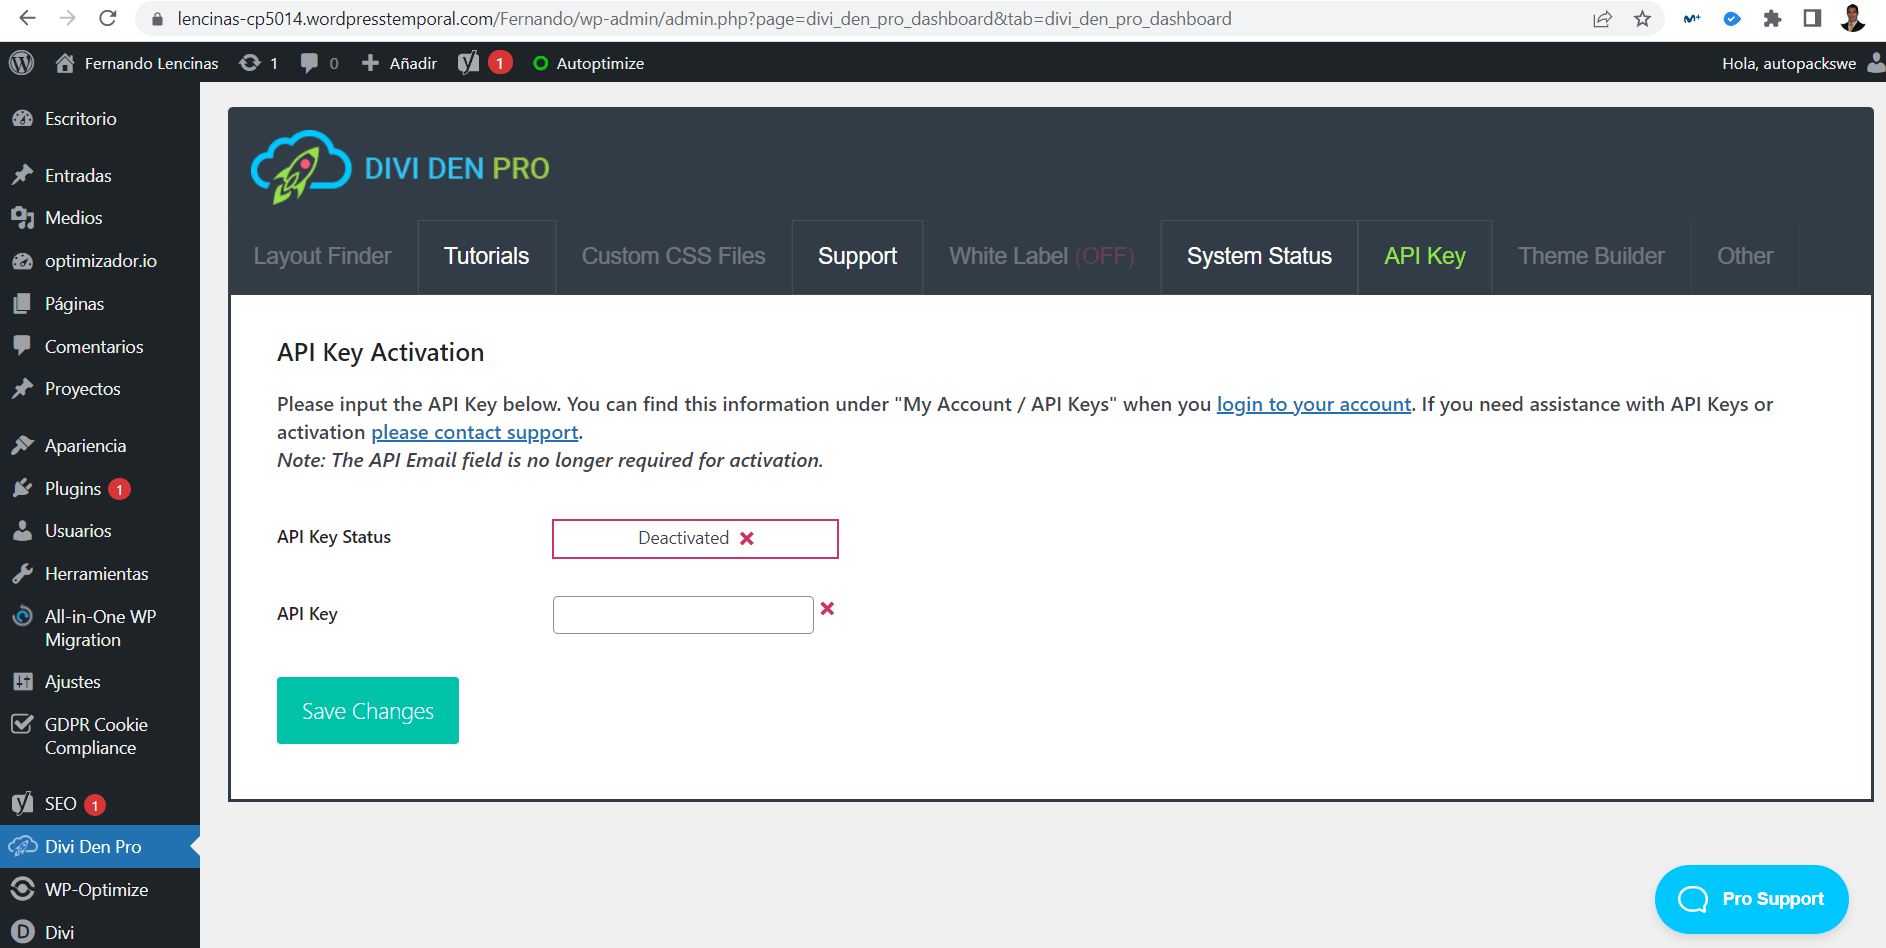1886x948 pixels.
Task: Click the 'API Key Activation' heading
Action: 380,352
